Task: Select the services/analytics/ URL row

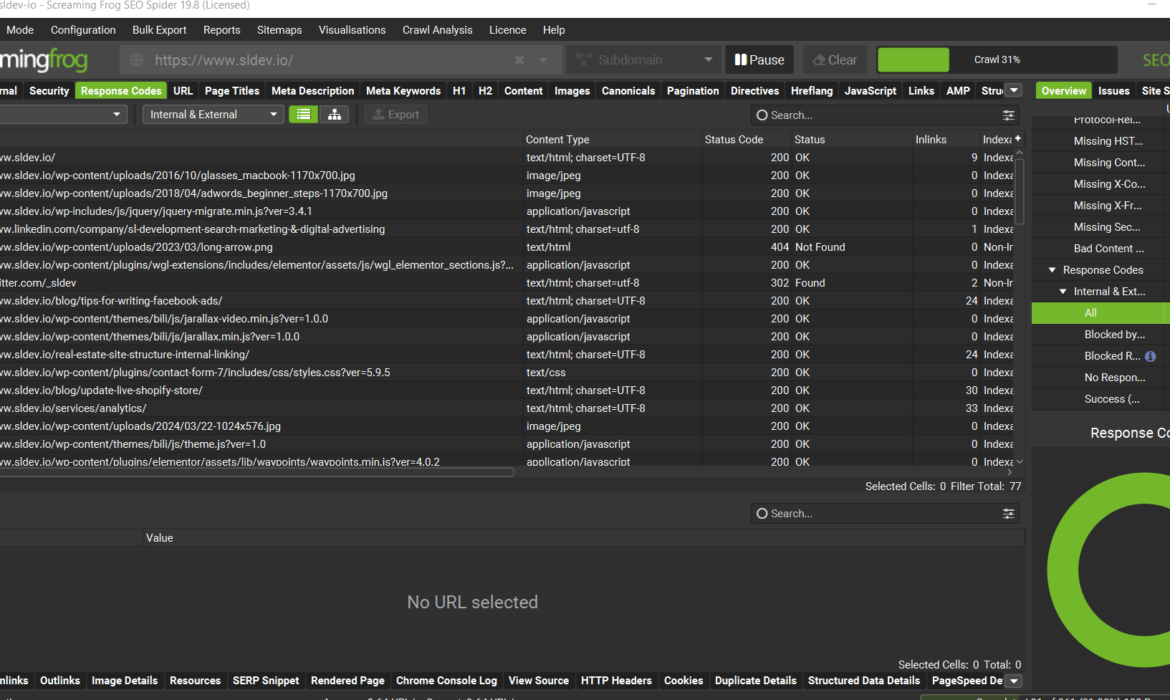Action: [507, 408]
